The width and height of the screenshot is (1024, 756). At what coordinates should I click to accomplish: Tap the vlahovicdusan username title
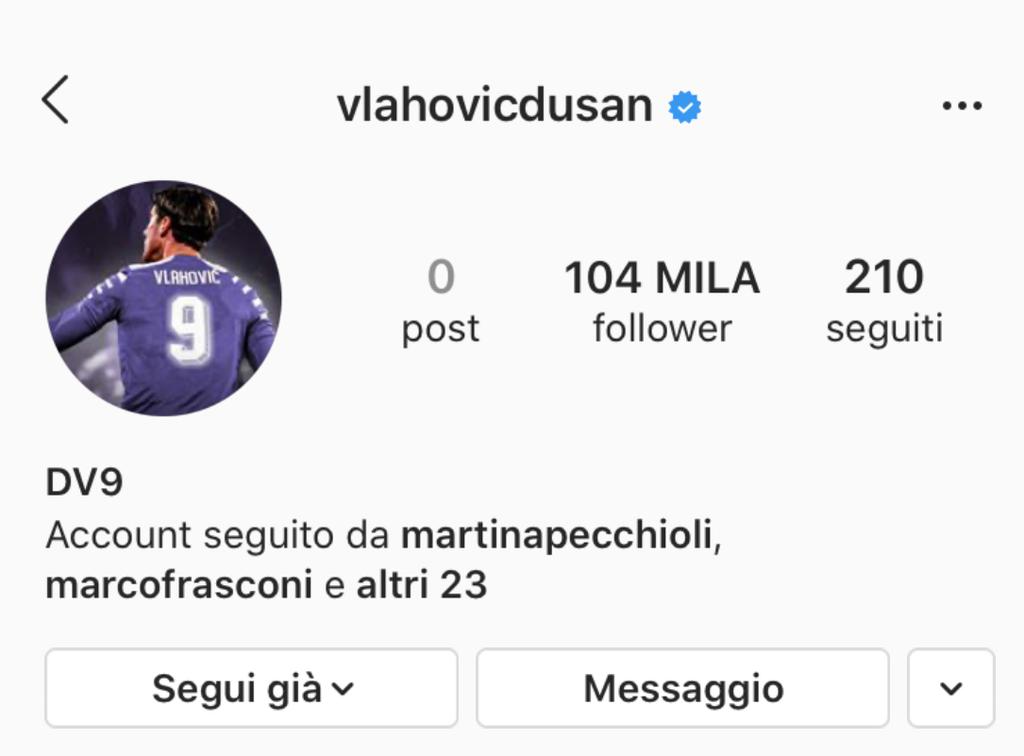494,105
